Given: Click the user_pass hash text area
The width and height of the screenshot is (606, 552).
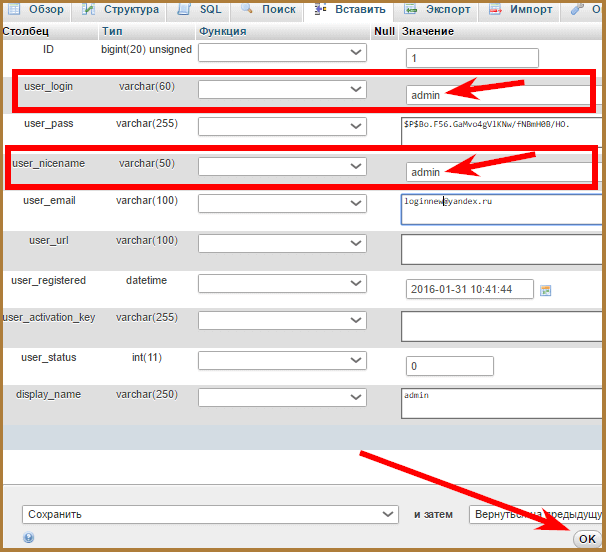Looking at the screenshot, I should click(502, 131).
